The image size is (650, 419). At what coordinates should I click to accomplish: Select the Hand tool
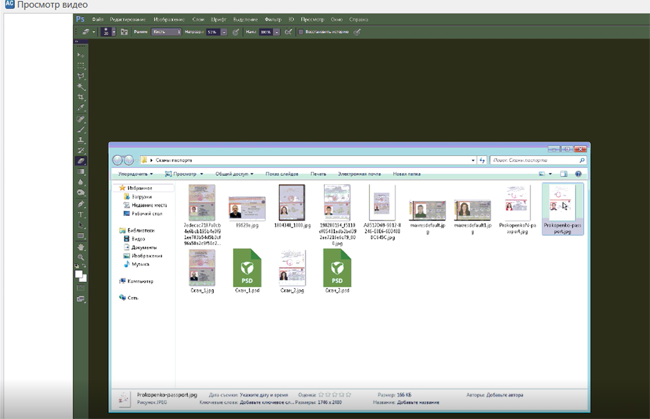(80, 247)
